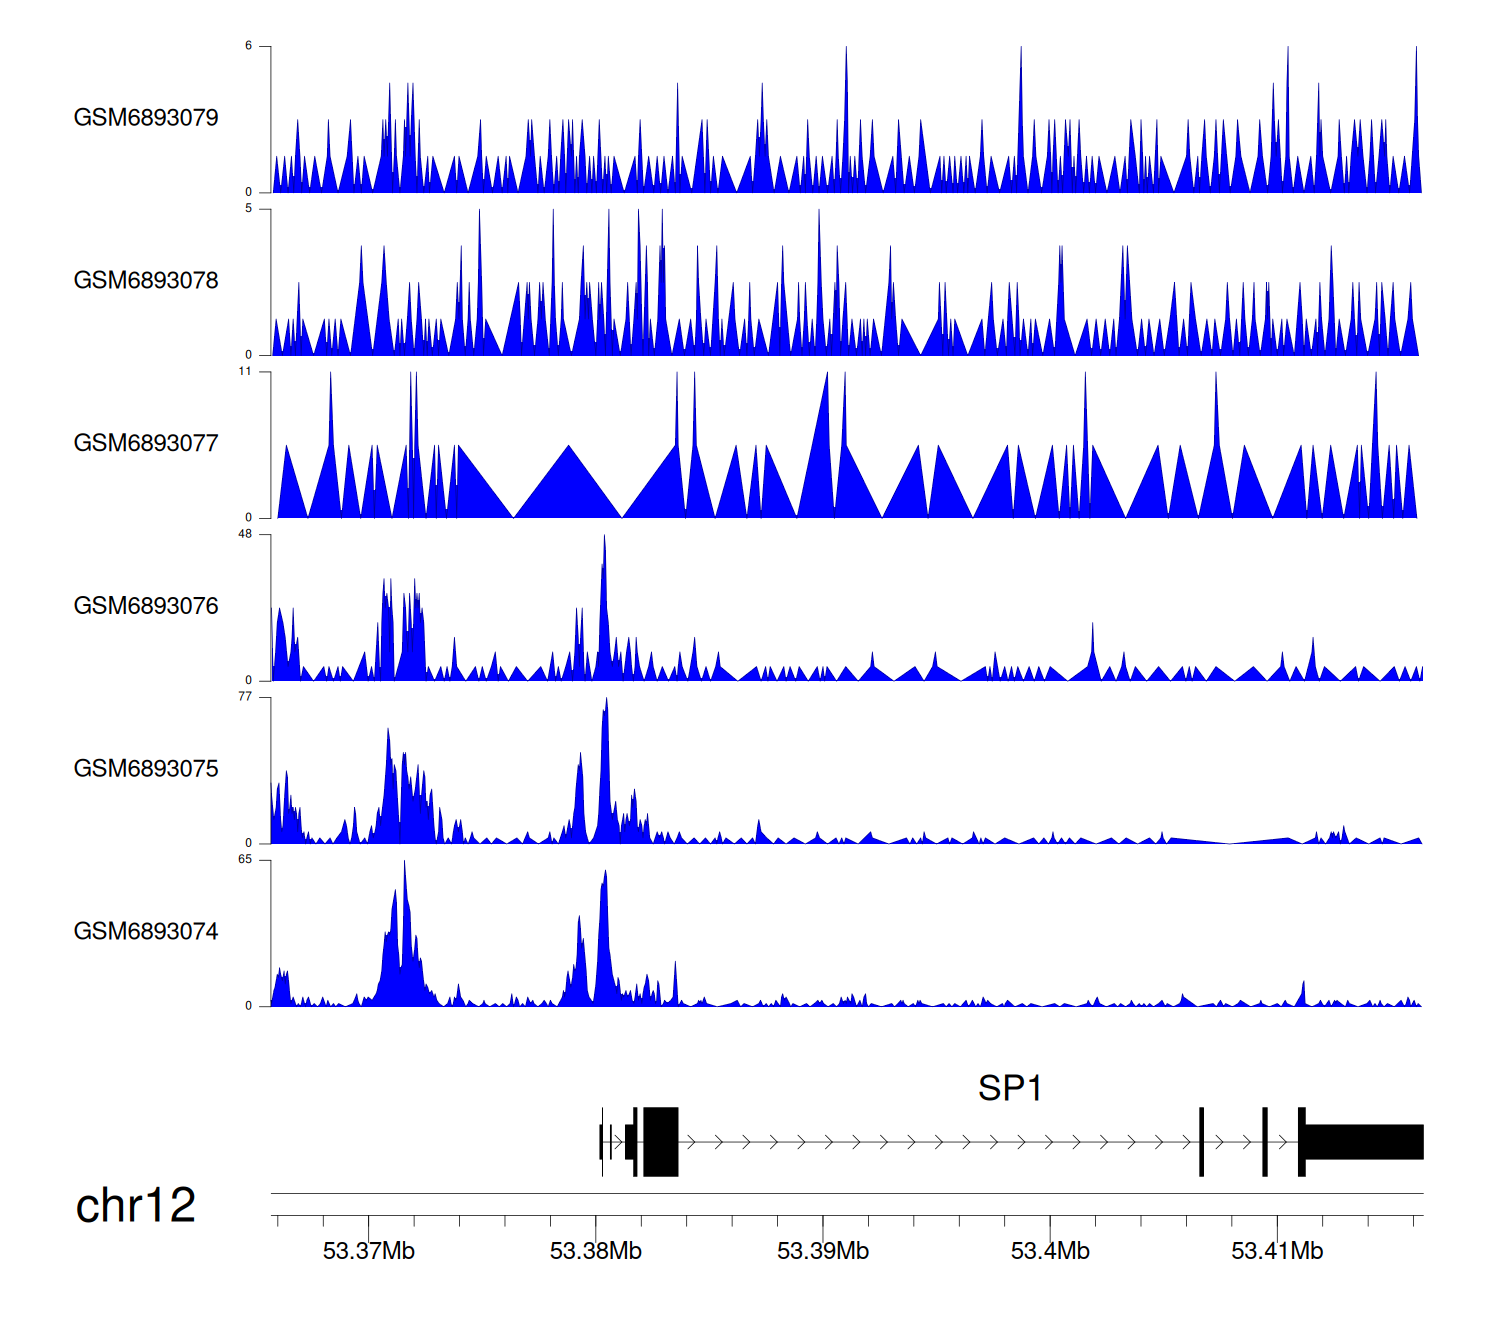
Task: Select the 53.4Mb coordinate label
Action: (x=1050, y=1251)
